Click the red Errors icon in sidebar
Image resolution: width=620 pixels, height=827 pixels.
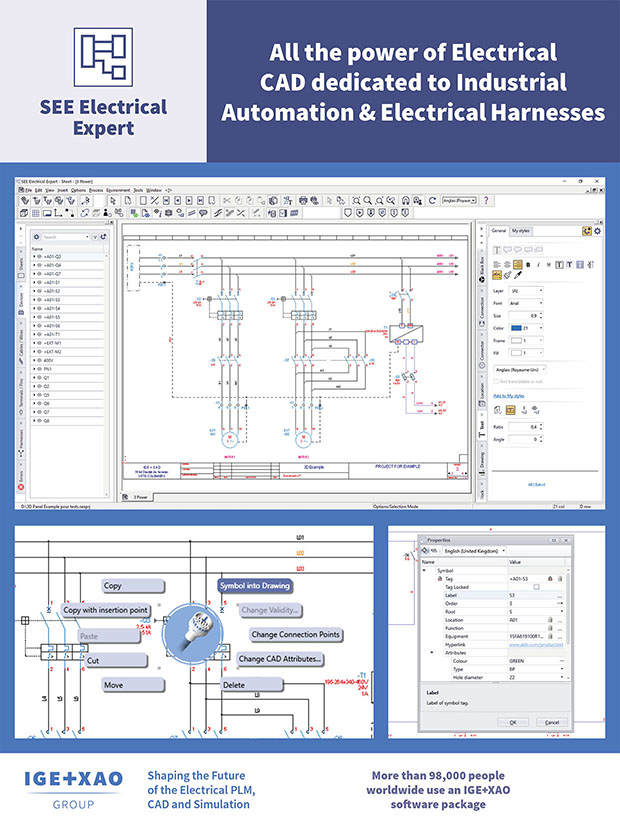click(x=21, y=488)
